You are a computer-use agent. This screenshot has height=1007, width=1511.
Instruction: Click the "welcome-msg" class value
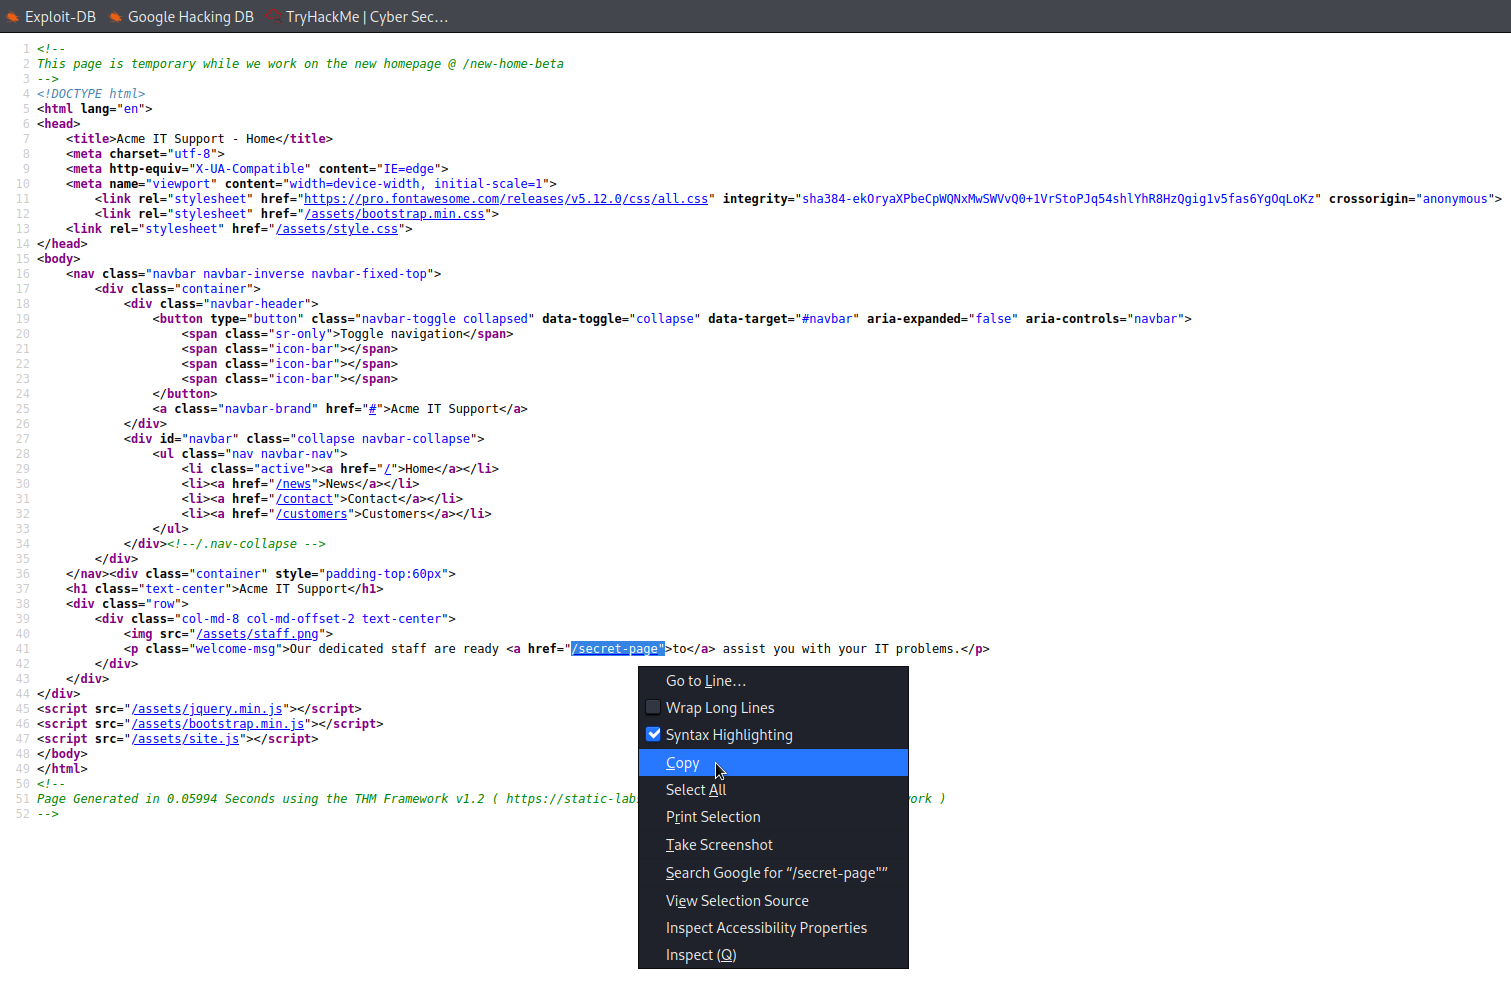(236, 649)
